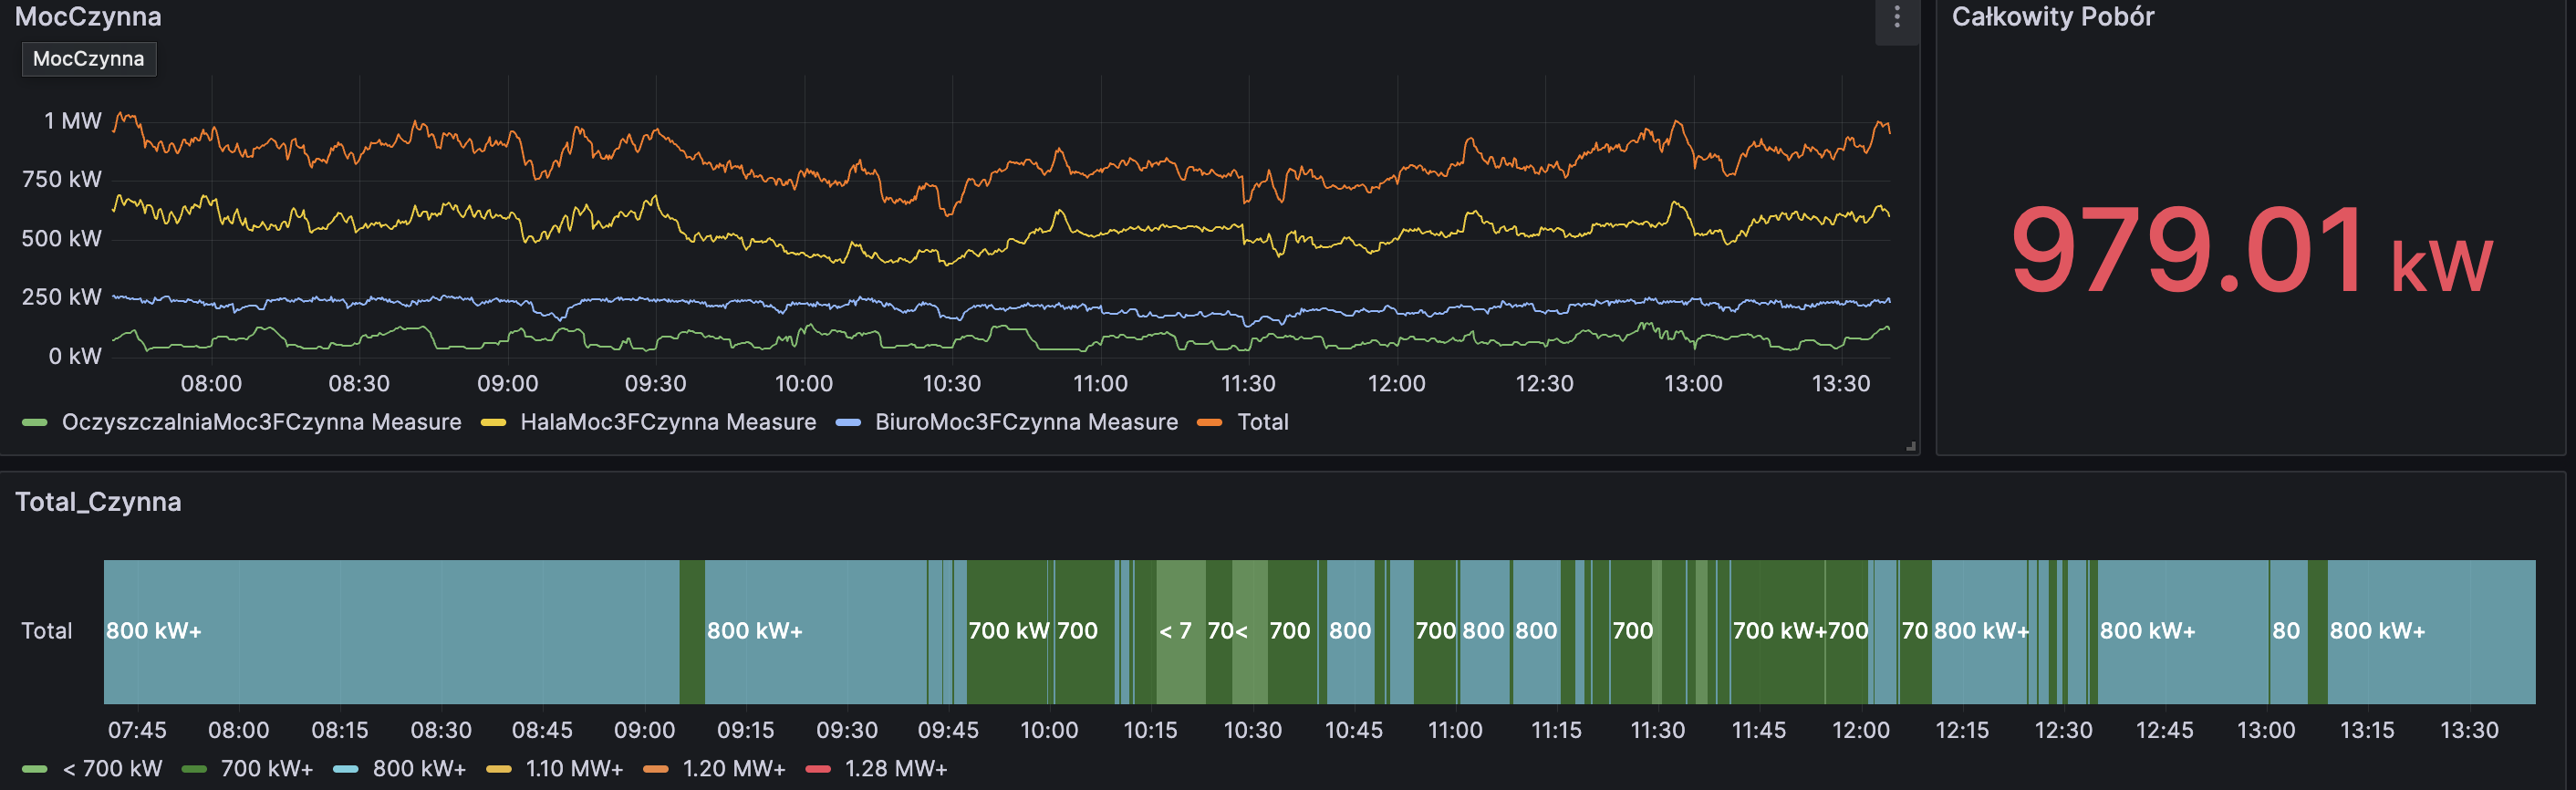Grab the MocCzynna panel resize handle

tap(1910, 446)
